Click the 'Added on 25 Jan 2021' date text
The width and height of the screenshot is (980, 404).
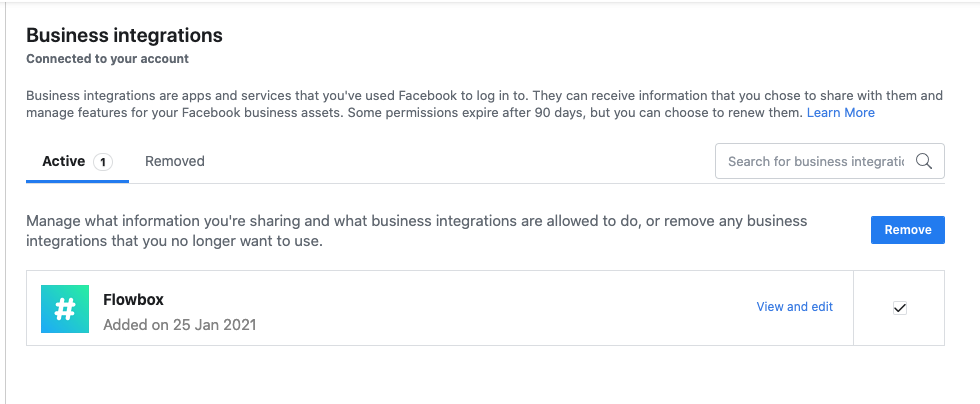(180, 325)
